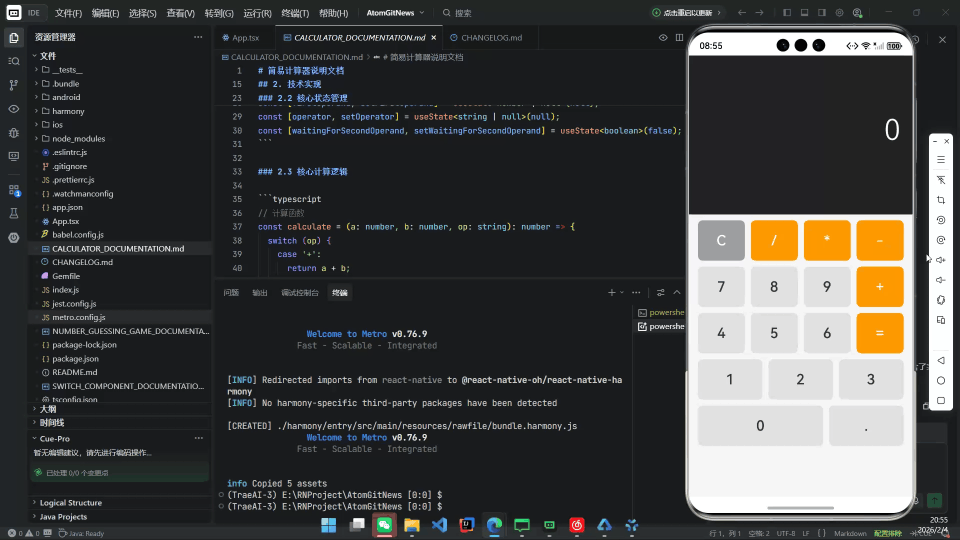Tap the emulator recents square button

click(x=941, y=401)
